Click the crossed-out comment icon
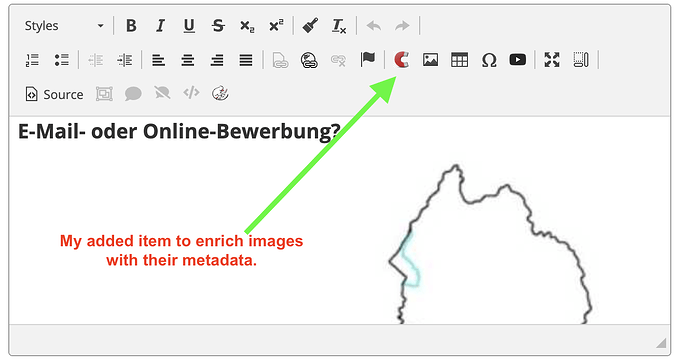Screen dimensions: 690x364 pyautogui.click(x=162, y=94)
